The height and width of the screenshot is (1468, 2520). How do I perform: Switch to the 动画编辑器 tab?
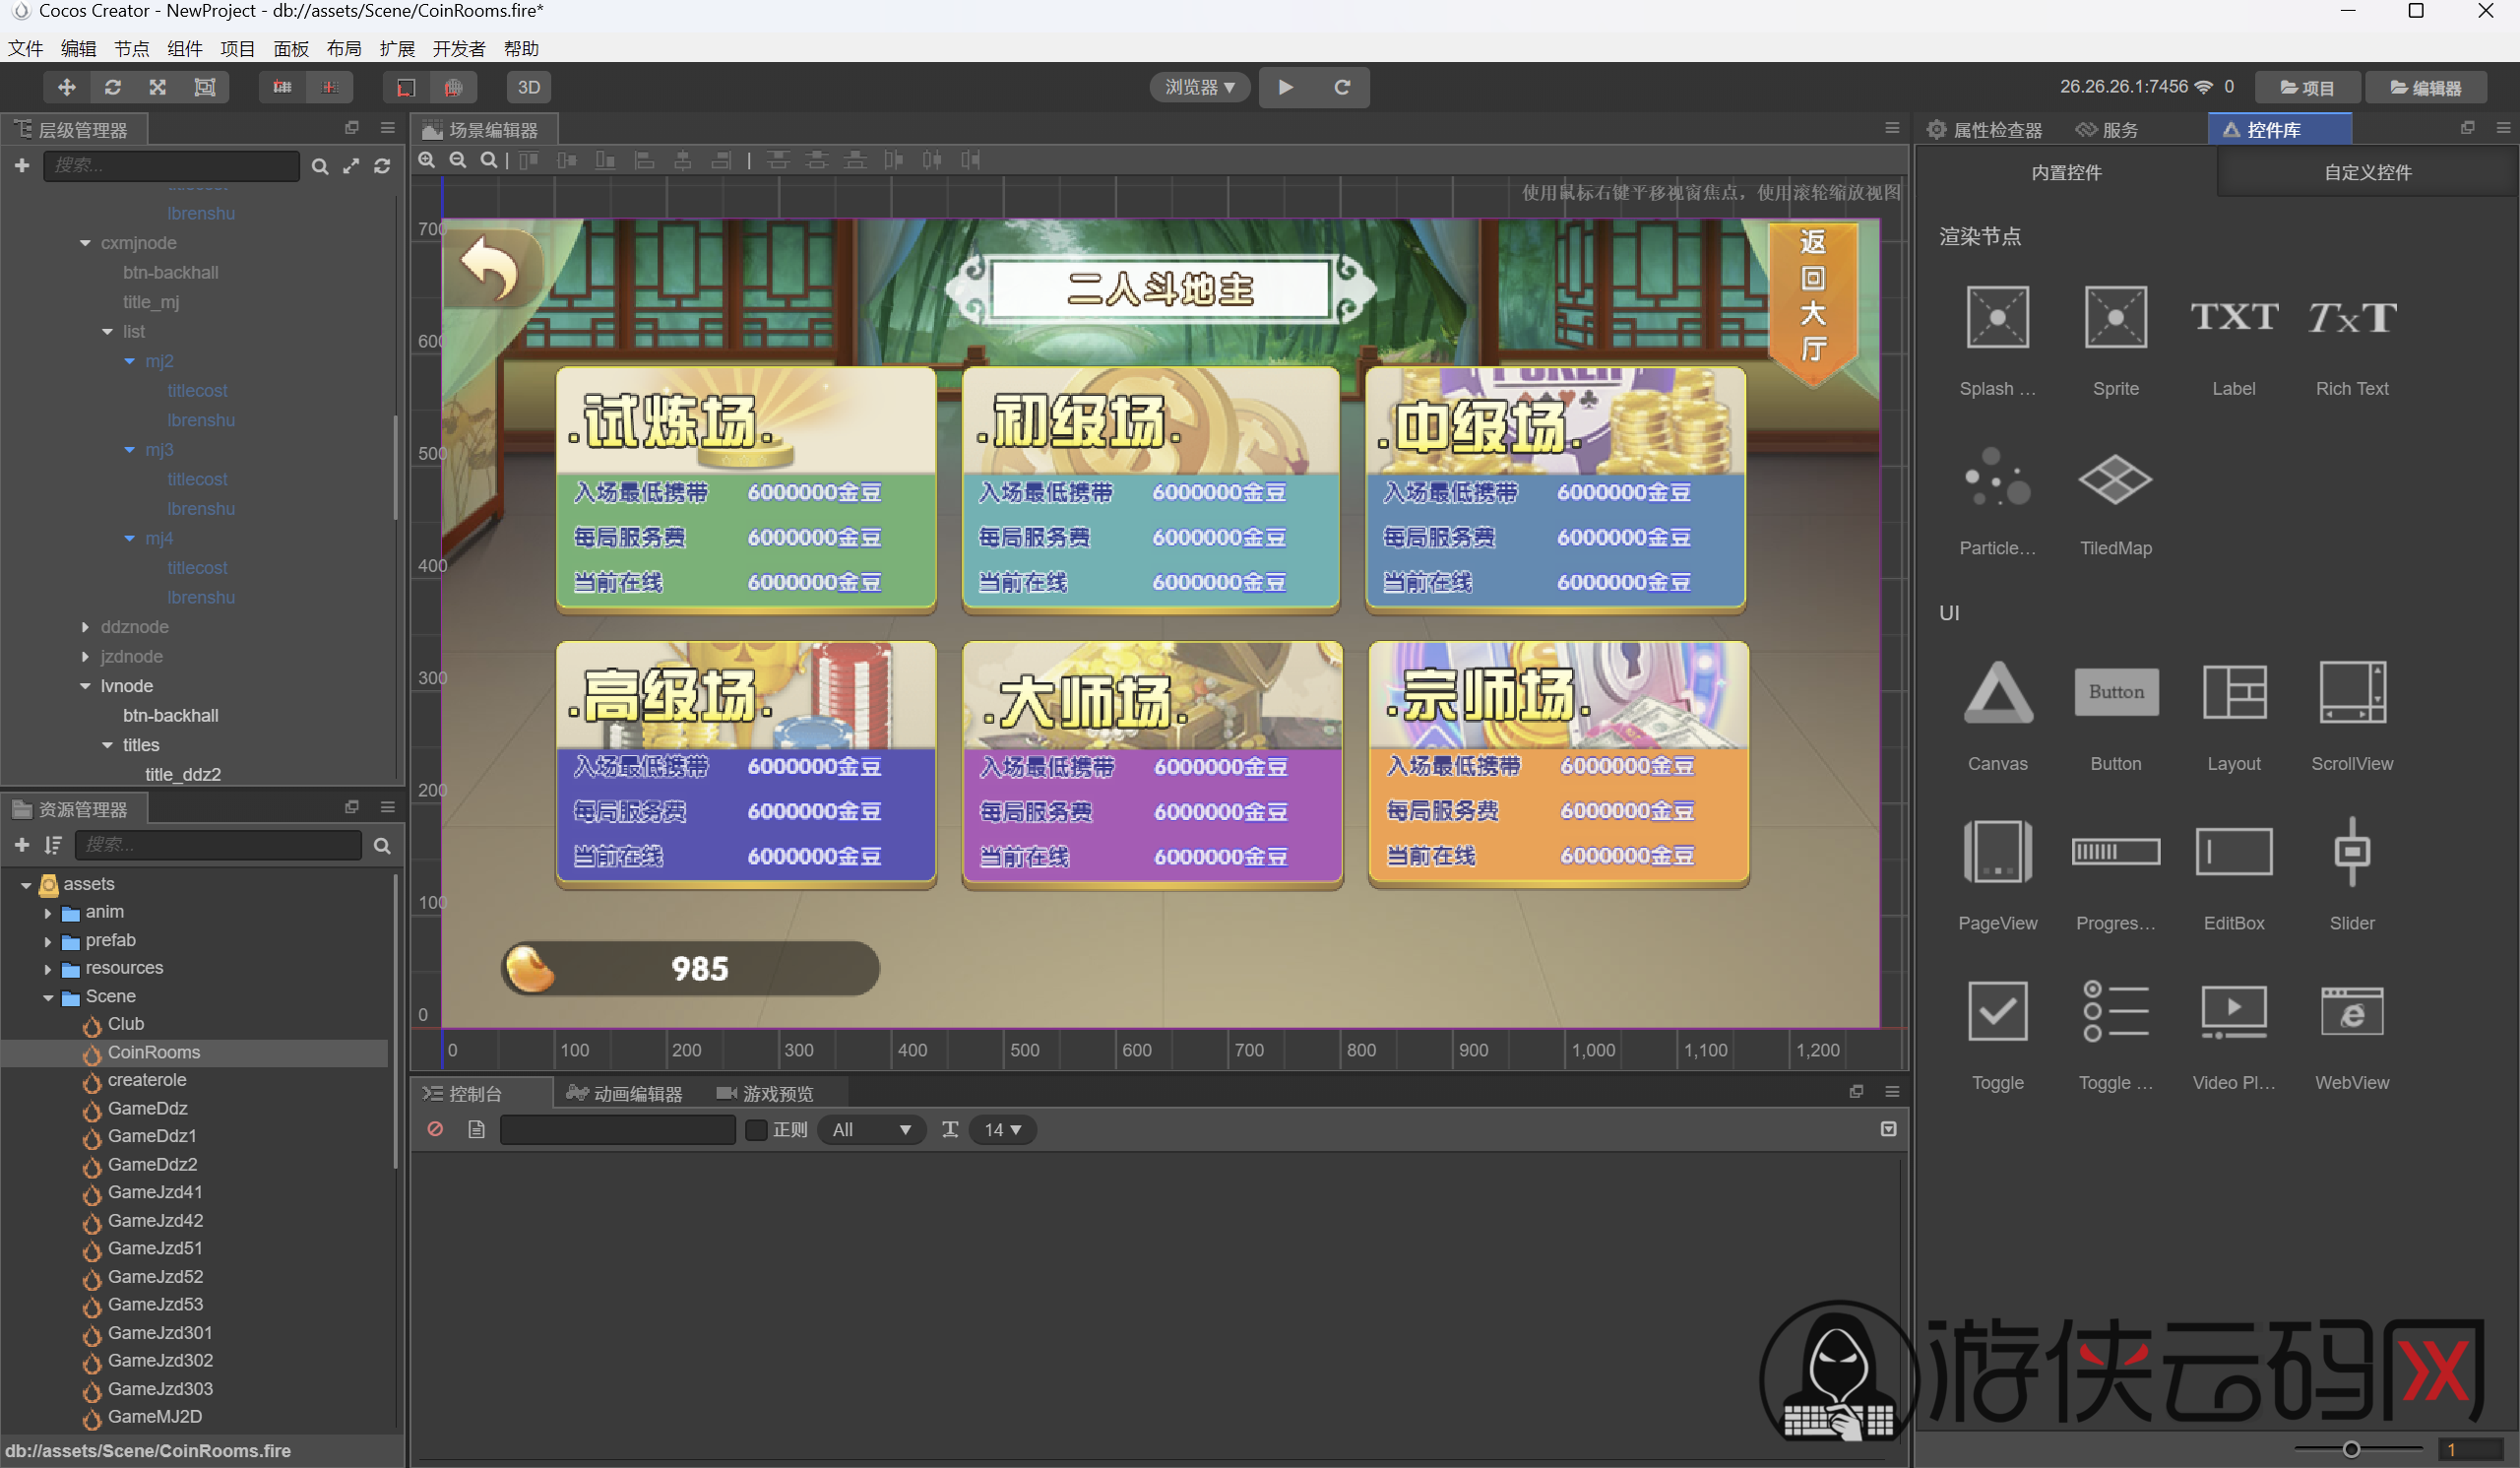click(625, 1094)
